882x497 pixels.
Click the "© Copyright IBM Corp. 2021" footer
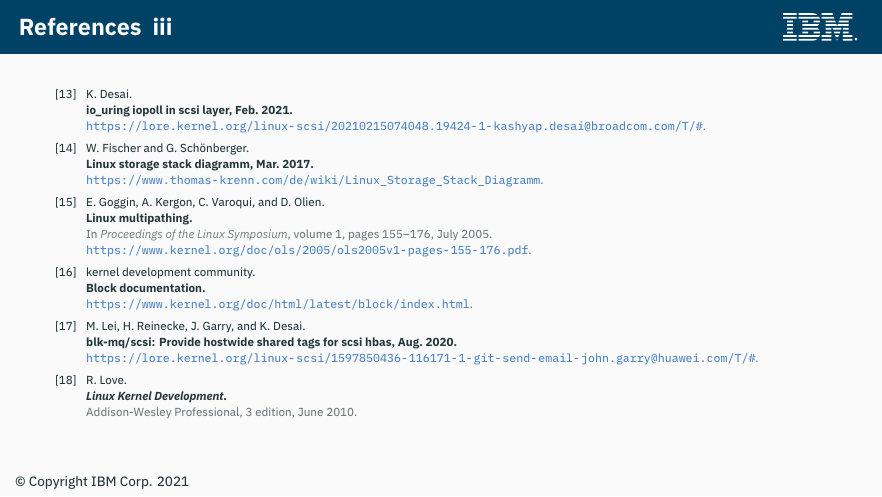pyautogui.click(x=102, y=482)
